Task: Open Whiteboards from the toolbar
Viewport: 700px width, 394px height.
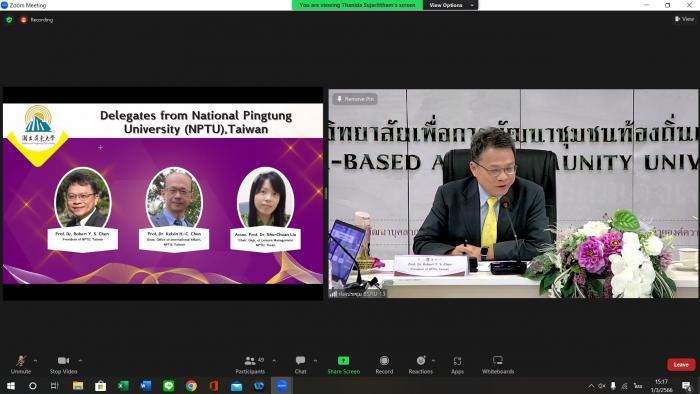Action: (498, 364)
